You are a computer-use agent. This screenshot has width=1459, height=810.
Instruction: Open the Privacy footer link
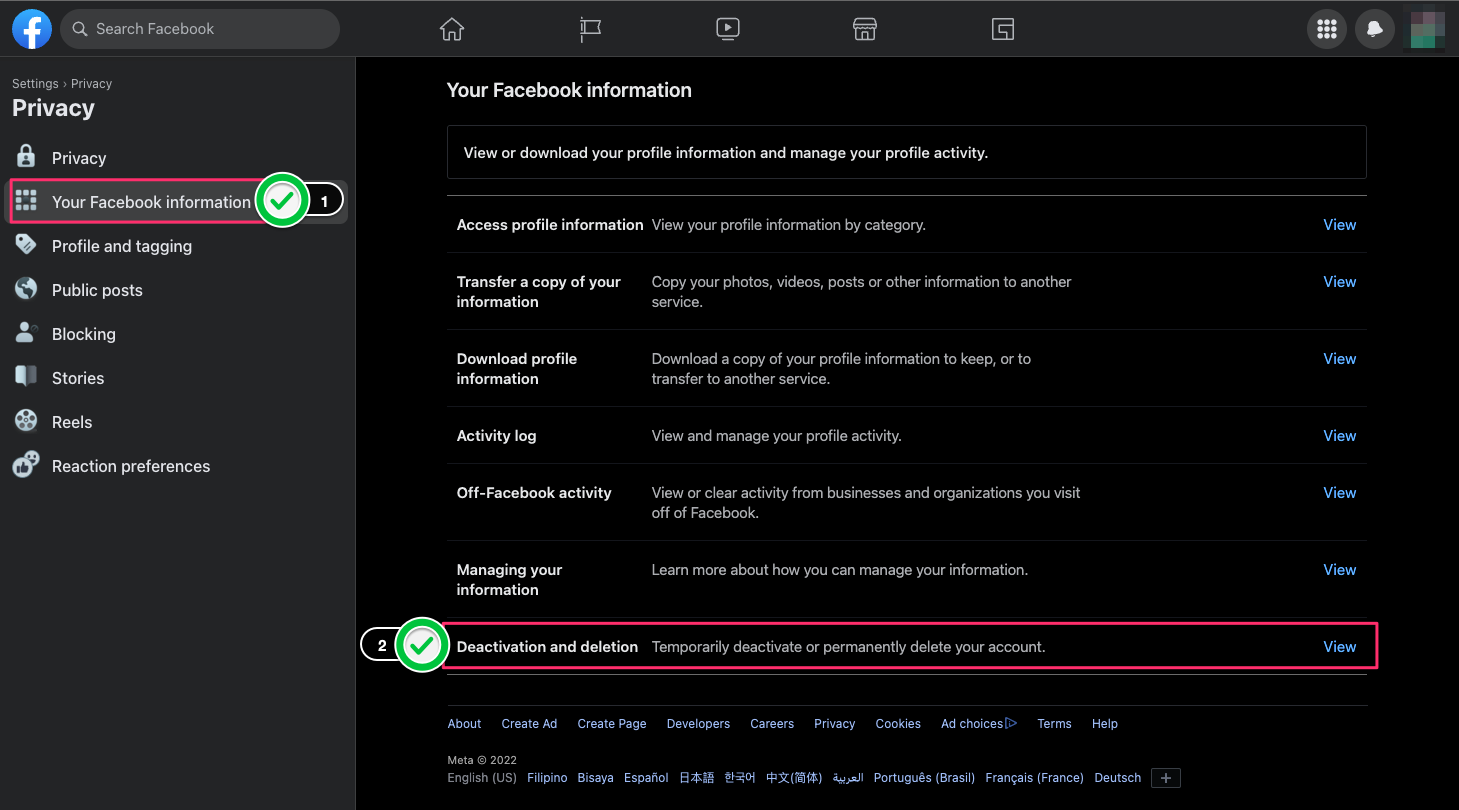point(834,724)
